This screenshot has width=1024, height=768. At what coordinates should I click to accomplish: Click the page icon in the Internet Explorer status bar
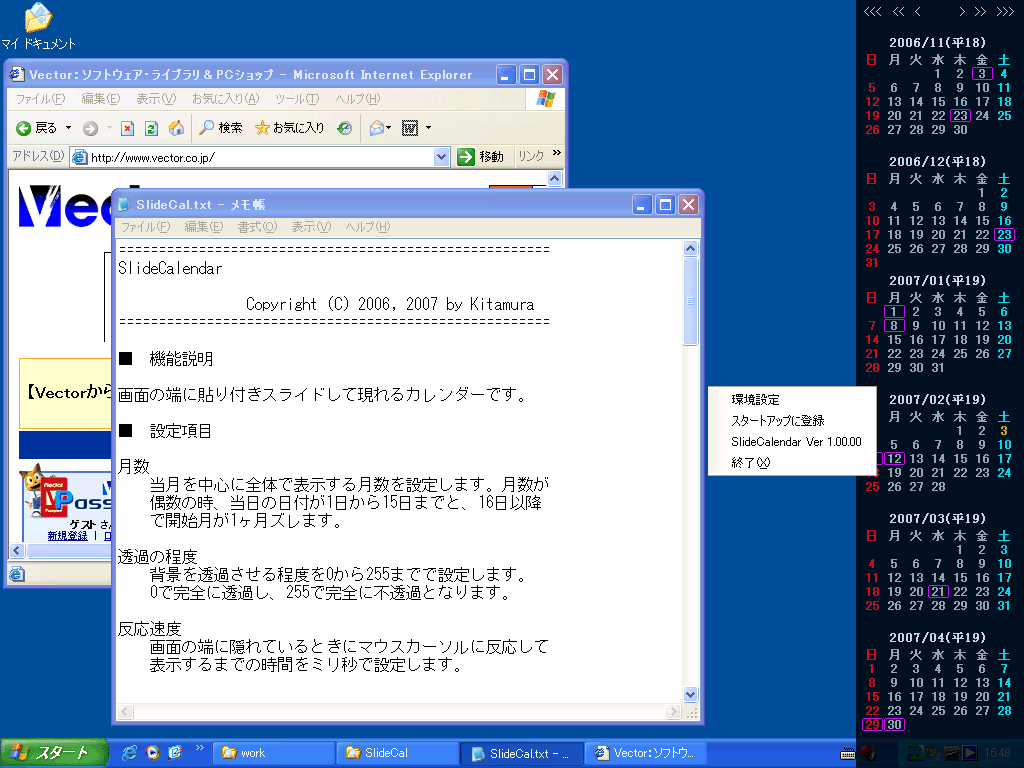coord(17,574)
